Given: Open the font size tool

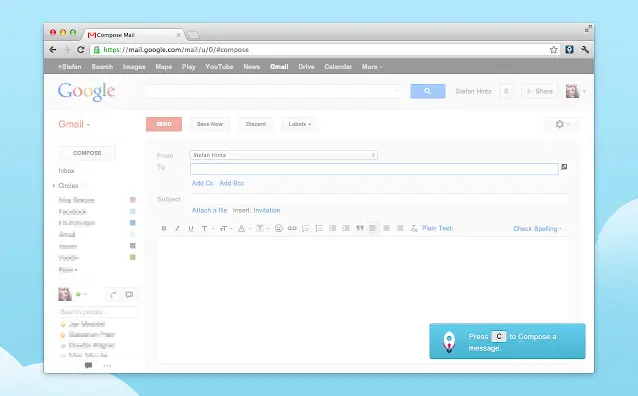Looking at the screenshot, I should point(225,228).
